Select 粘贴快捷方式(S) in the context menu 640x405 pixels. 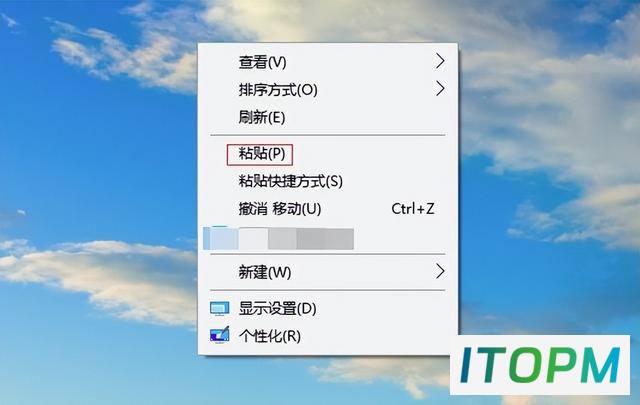click(328, 181)
